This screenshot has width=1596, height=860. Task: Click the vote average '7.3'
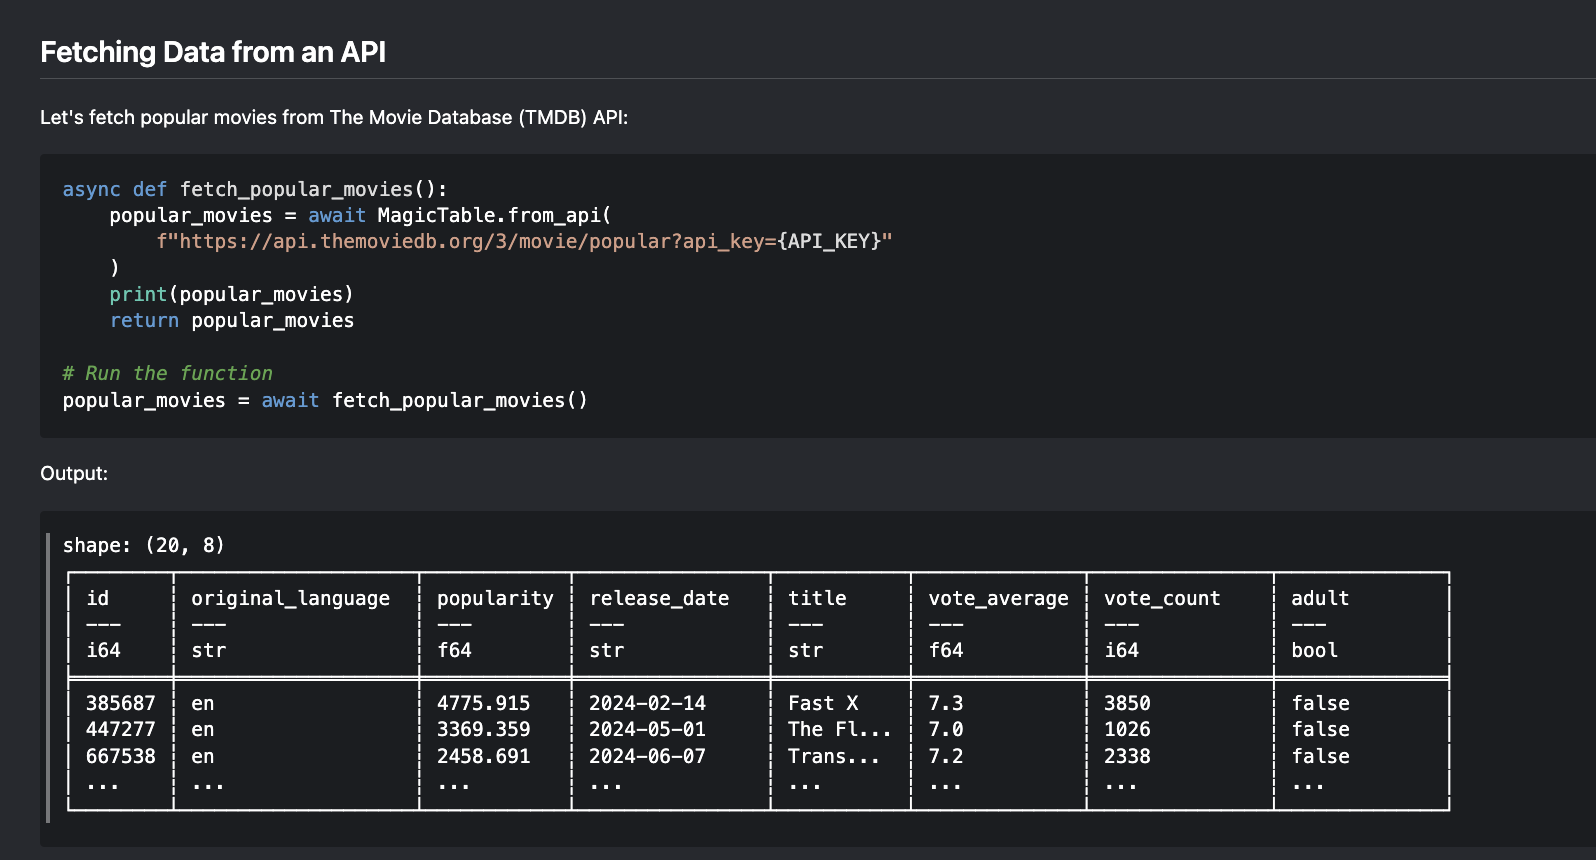click(946, 703)
